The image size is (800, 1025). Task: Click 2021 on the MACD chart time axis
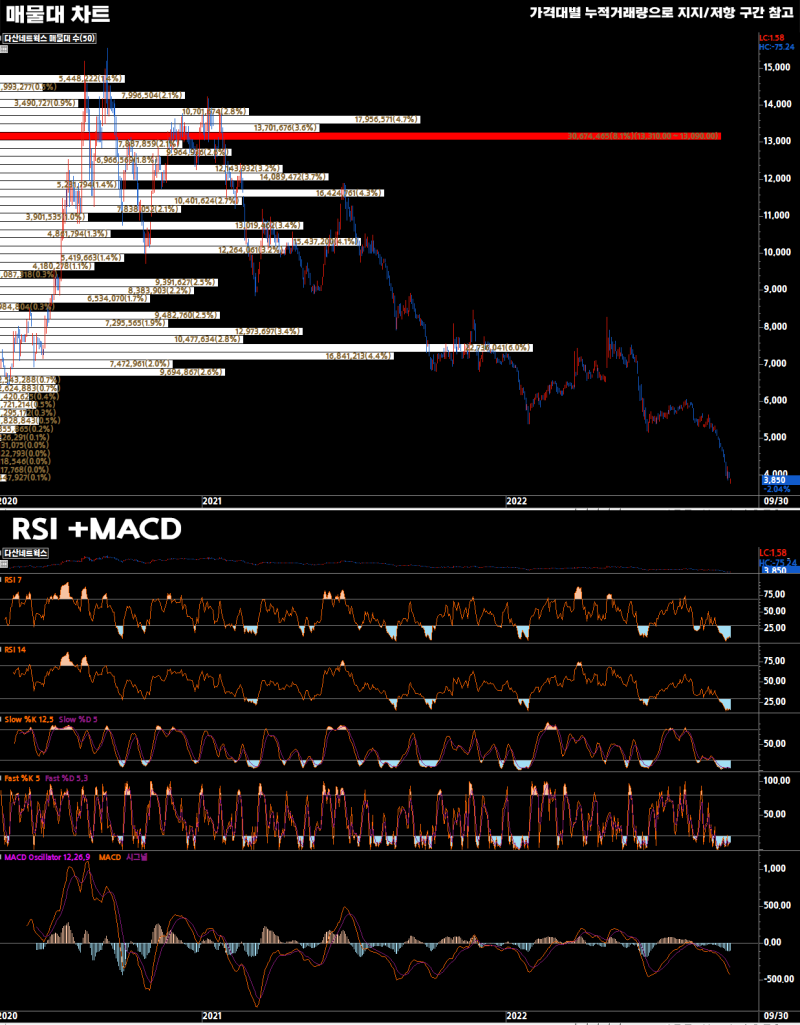click(212, 1017)
